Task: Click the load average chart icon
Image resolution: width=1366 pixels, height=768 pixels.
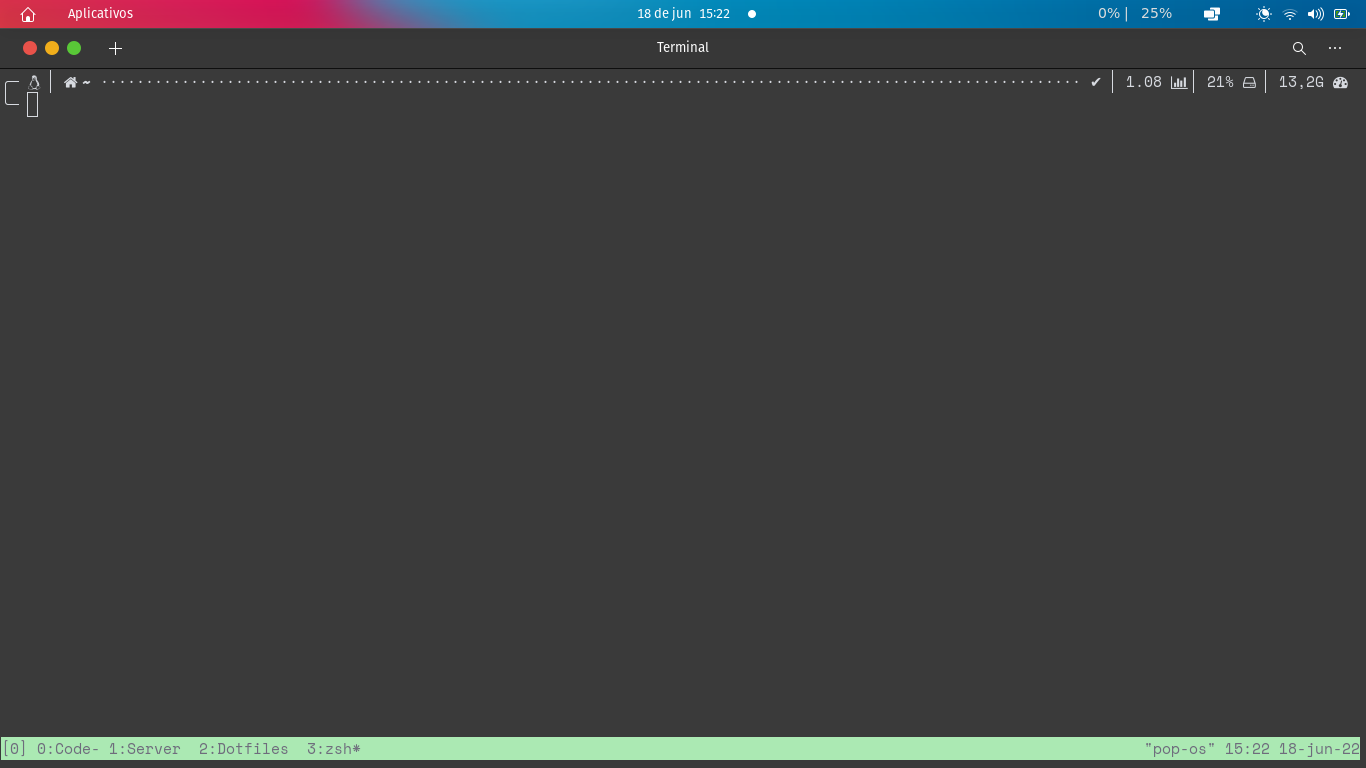Action: pyautogui.click(x=1179, y=82)
